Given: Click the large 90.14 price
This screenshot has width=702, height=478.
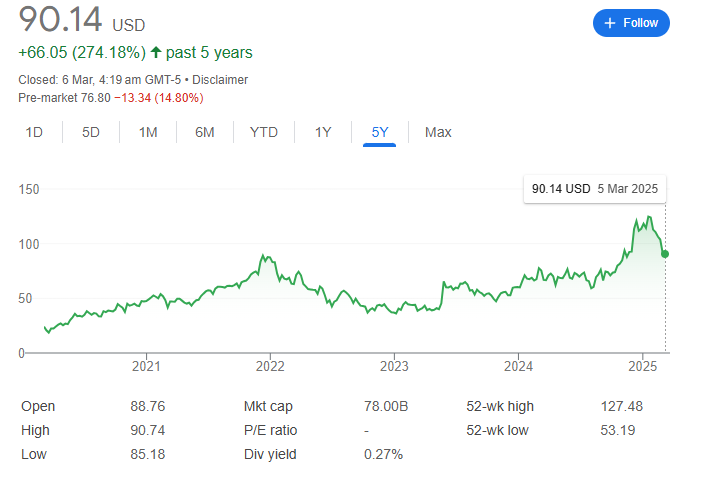Looking at the screenshot, I should pos(60,19).
